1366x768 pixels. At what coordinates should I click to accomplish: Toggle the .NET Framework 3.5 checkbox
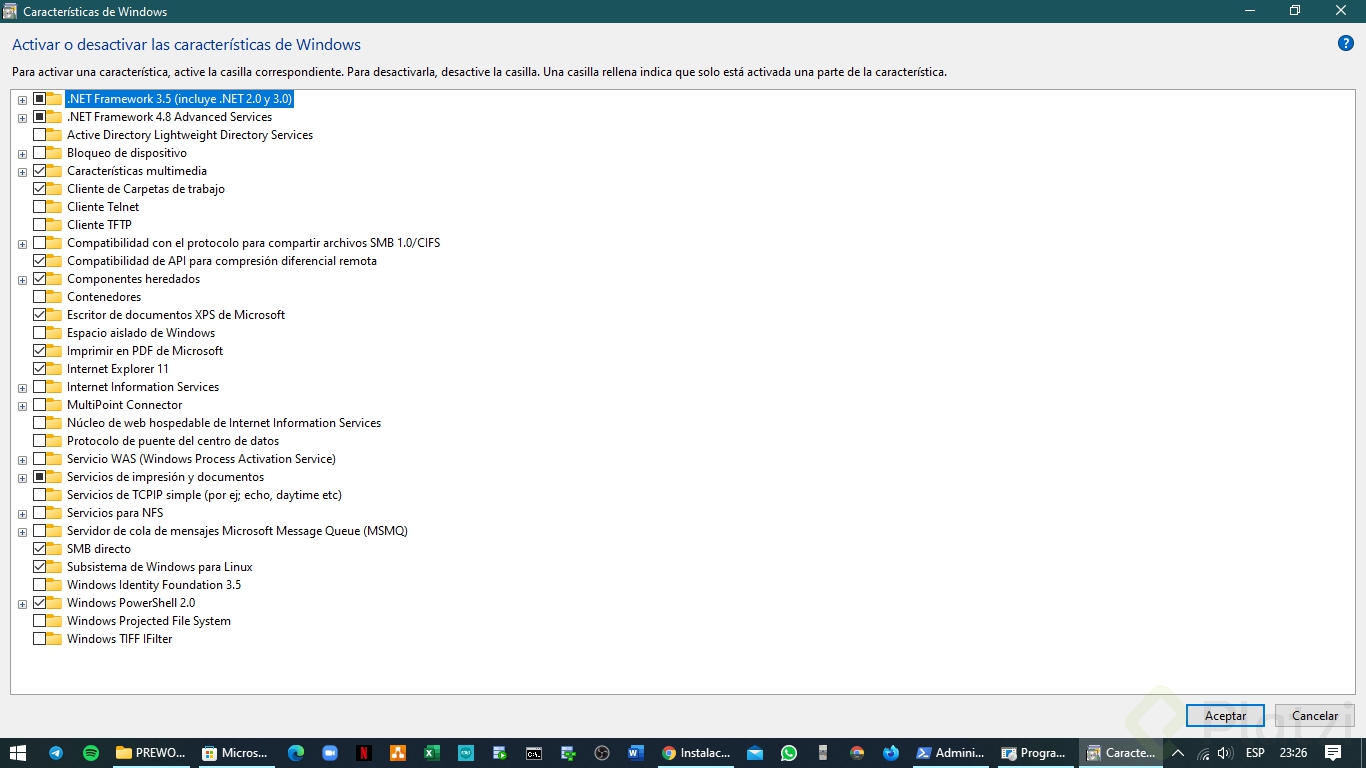(x=39, y=99)
